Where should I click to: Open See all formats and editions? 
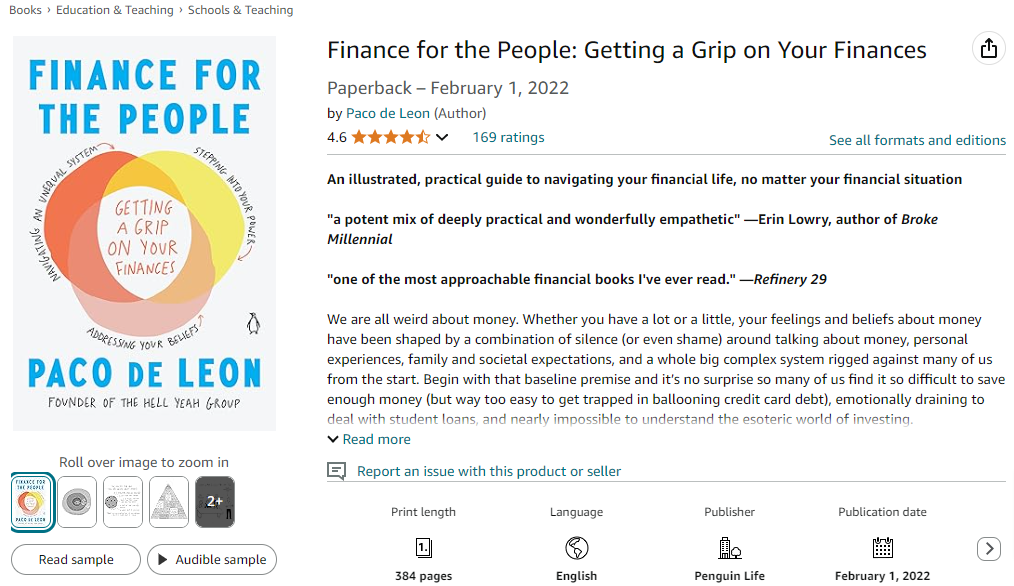click(x=917, y=140)
